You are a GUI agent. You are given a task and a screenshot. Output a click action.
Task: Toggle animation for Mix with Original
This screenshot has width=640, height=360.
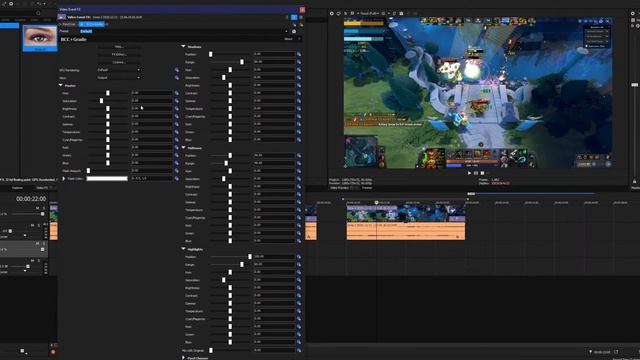[x=299, y=350]
